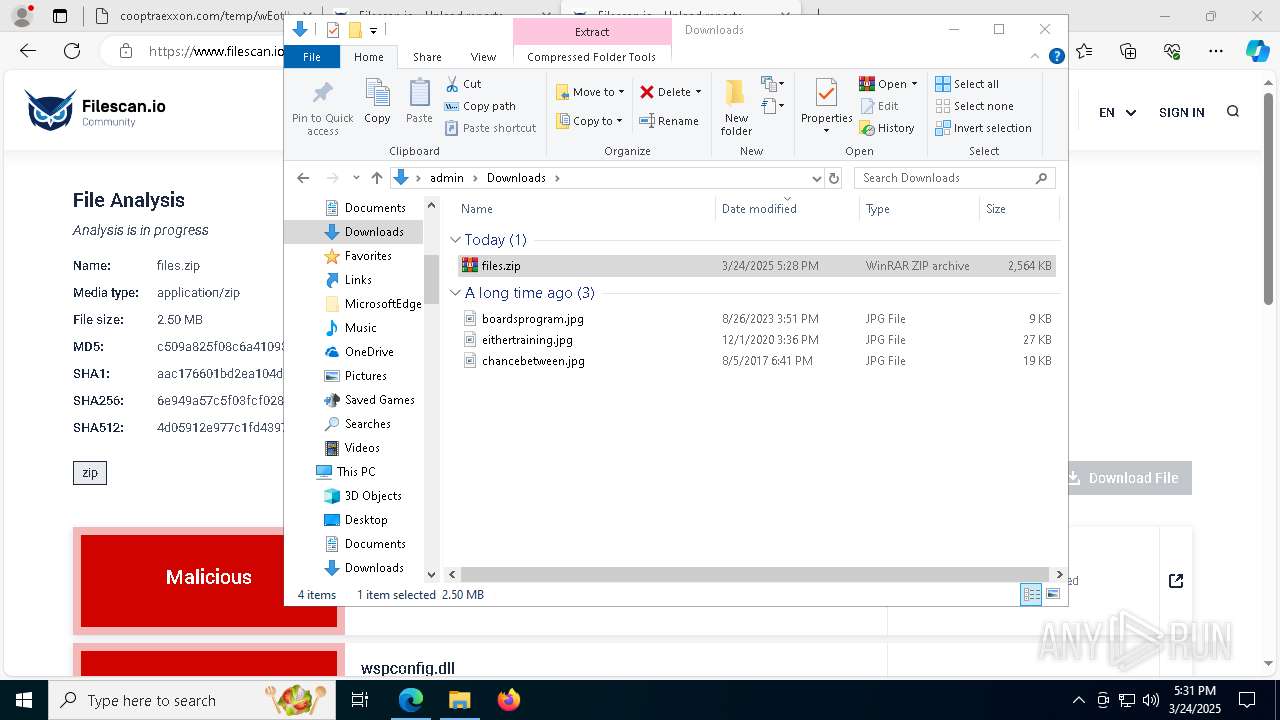Switch to large icons view
The height and width of the screenshot is (720, 1280).
(1052, 595)
